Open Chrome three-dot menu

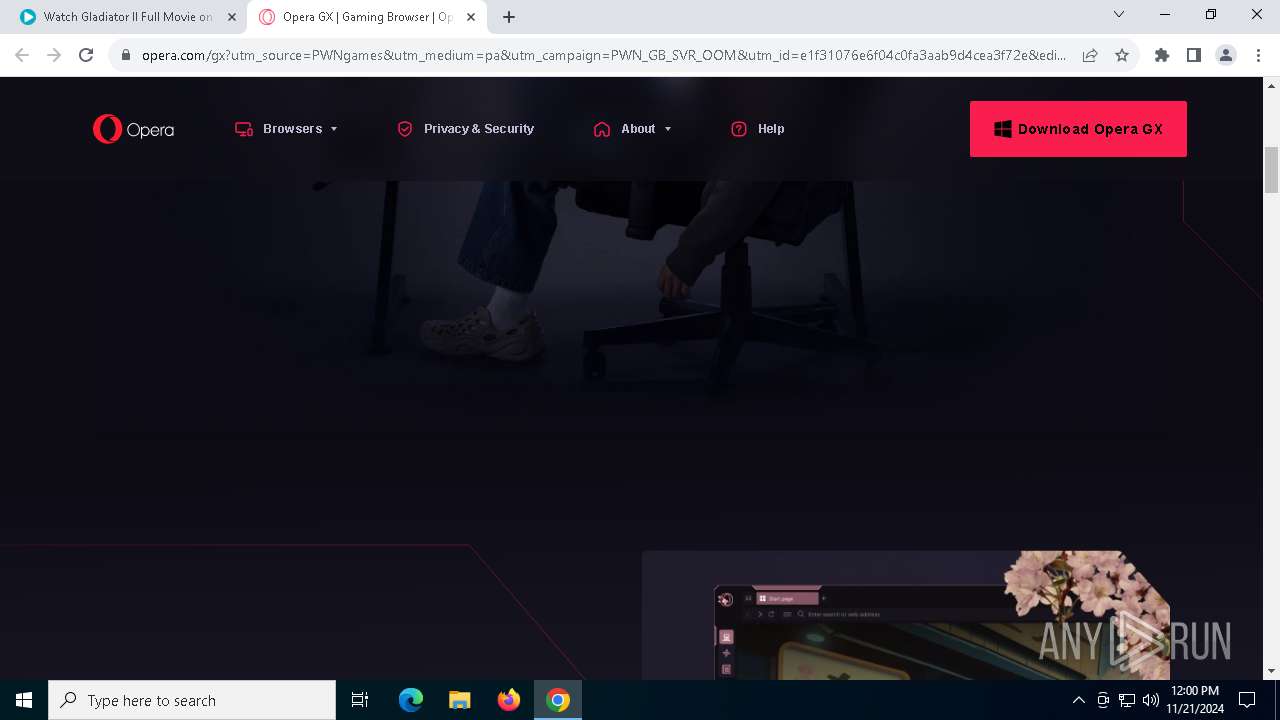point(1258,56)
